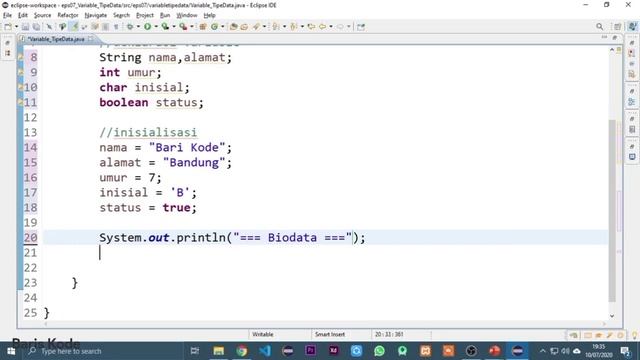The width and height of the screenshot is (640, 360).
Task: Click the Previous Annotation icon
Action: click(x=293, y=27)
